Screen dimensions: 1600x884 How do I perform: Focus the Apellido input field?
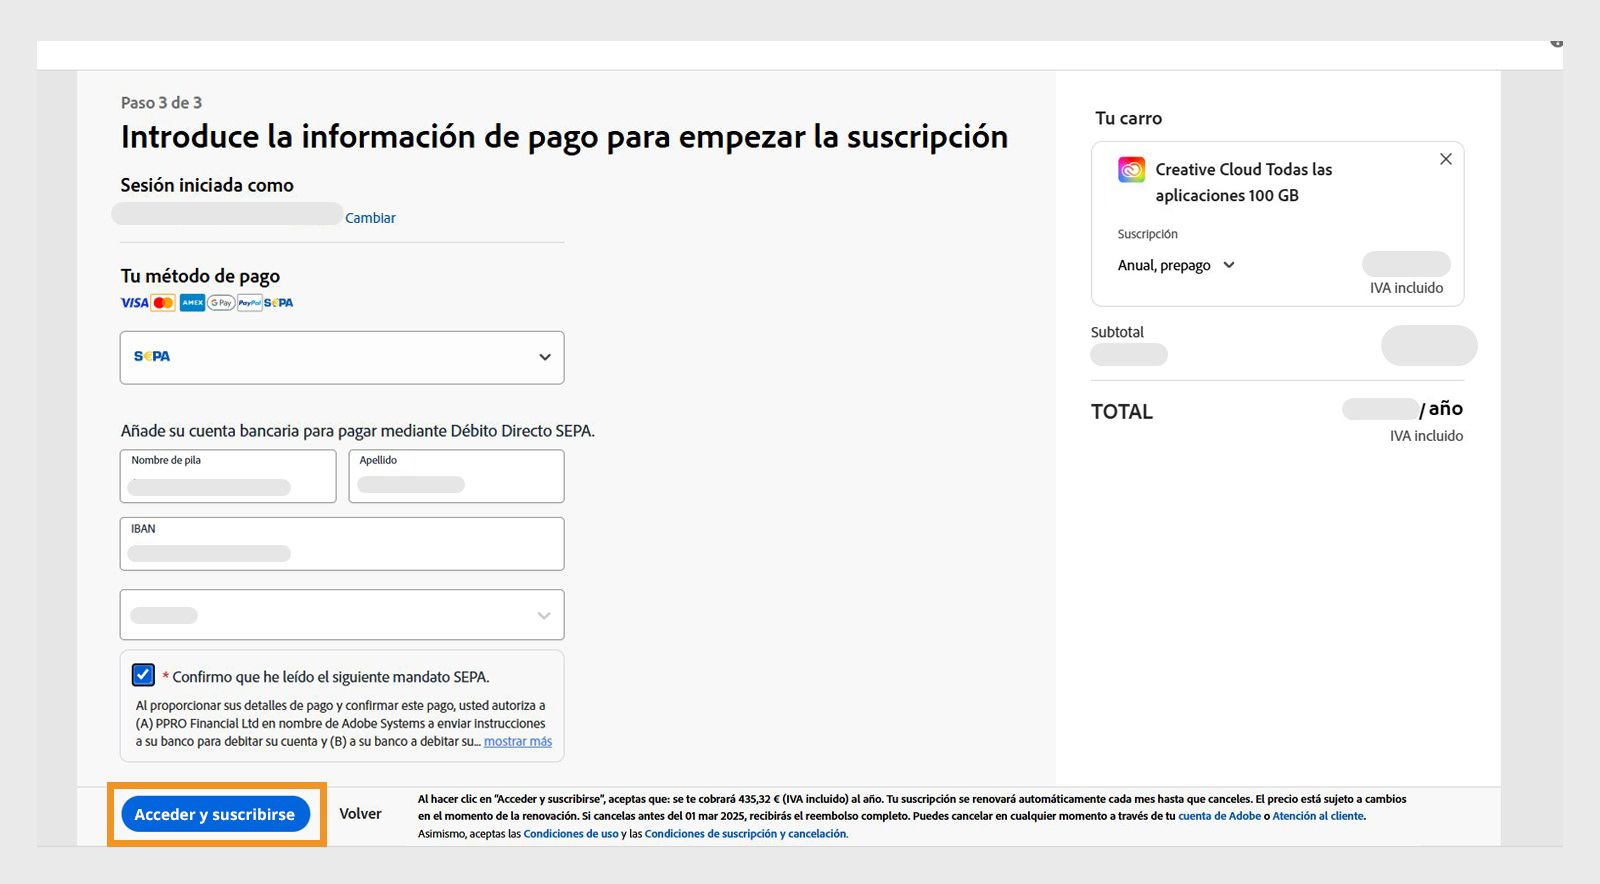[x=456, y=476]
